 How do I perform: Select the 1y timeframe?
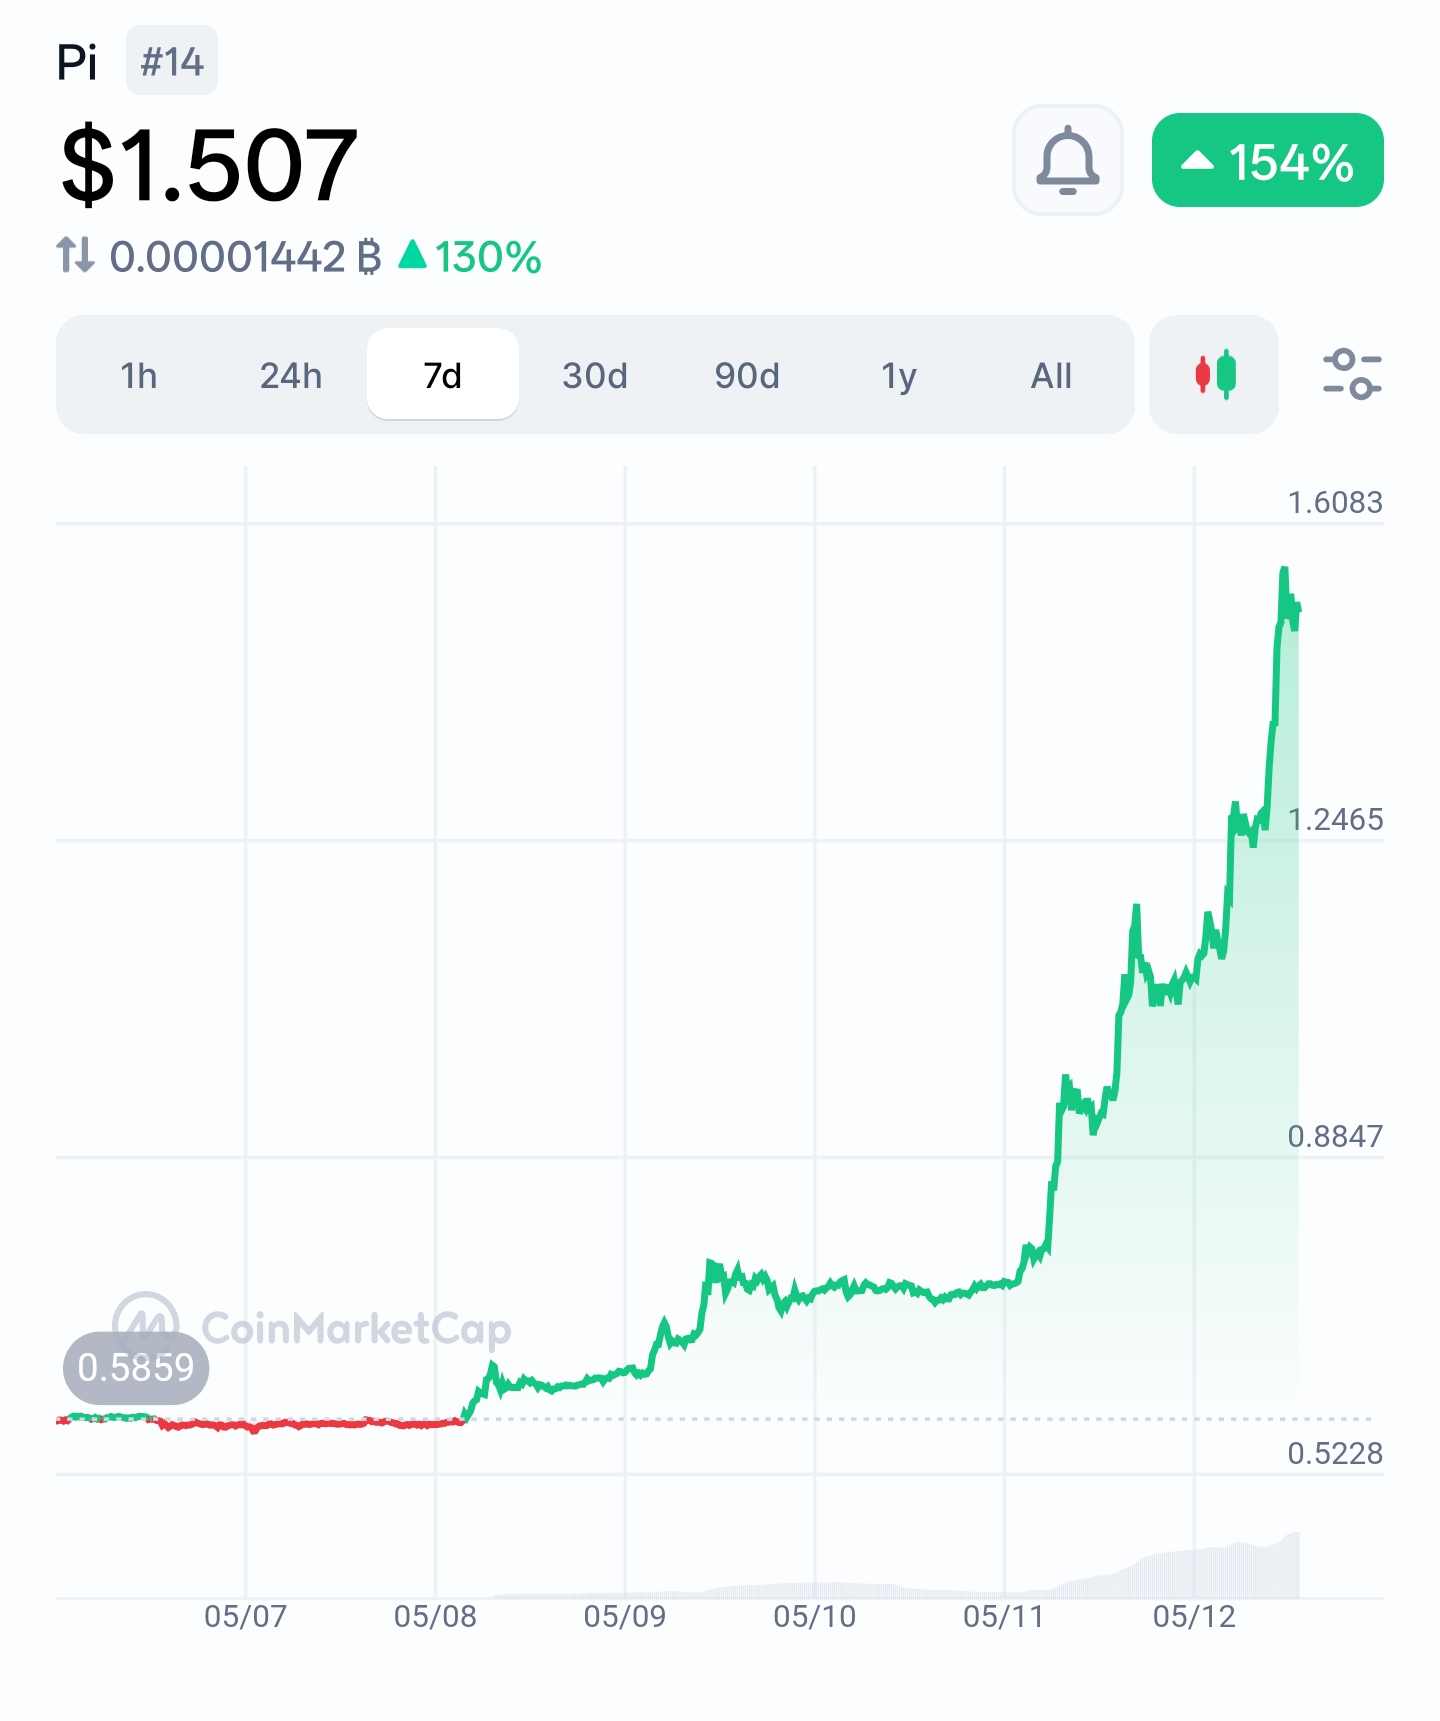(899, 376)
